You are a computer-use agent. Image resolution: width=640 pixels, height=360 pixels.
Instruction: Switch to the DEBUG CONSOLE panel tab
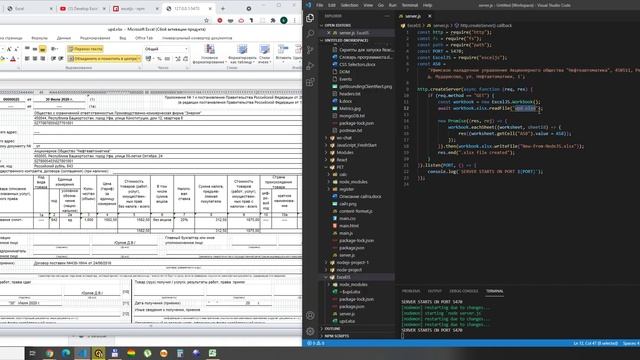(x=463, y=291)
